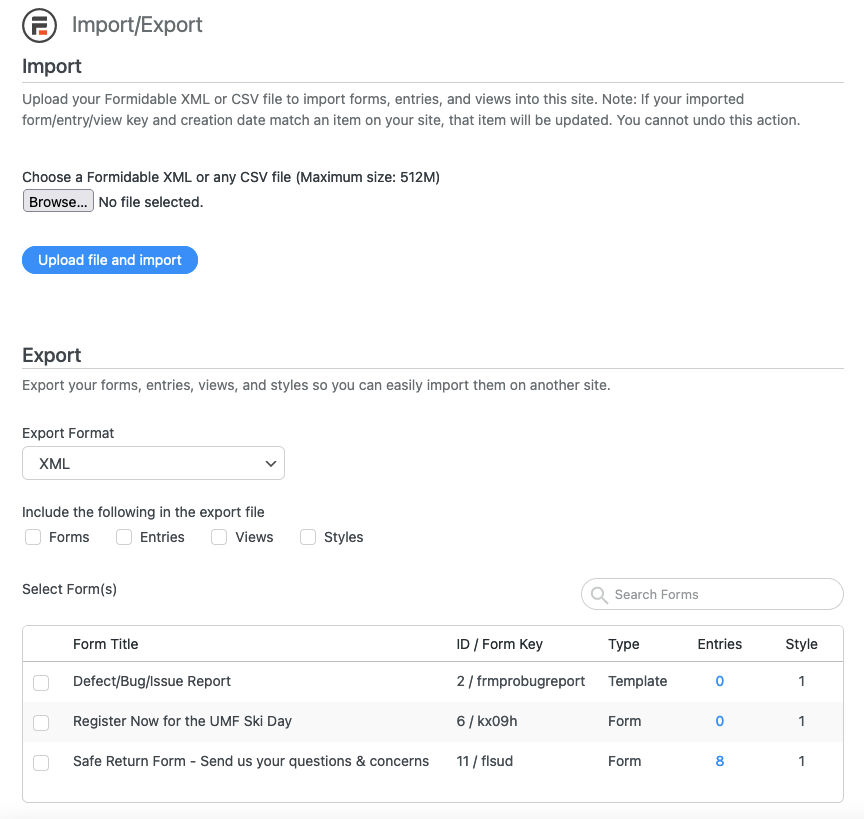Click the Safe Return Form title text
The image size is (864, 819).
pyautogui.click(x=251, y=761)
